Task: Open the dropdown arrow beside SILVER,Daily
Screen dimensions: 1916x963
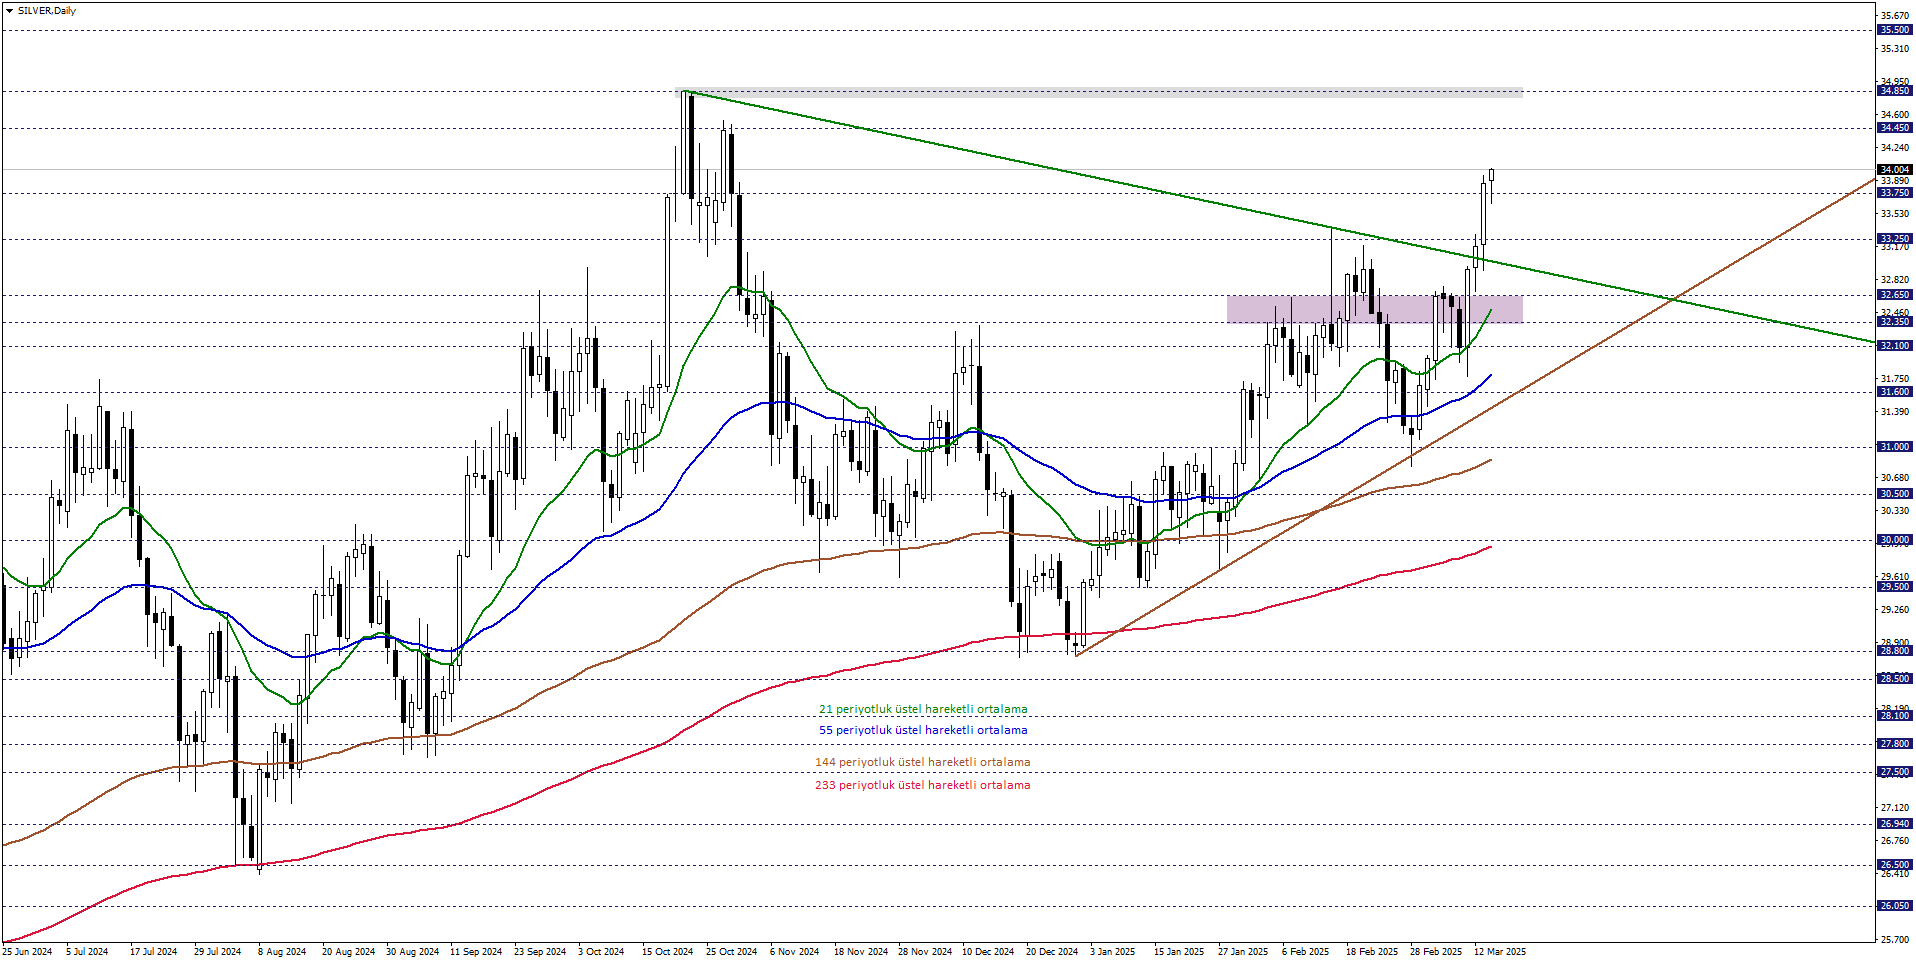Action: point(9,11)
